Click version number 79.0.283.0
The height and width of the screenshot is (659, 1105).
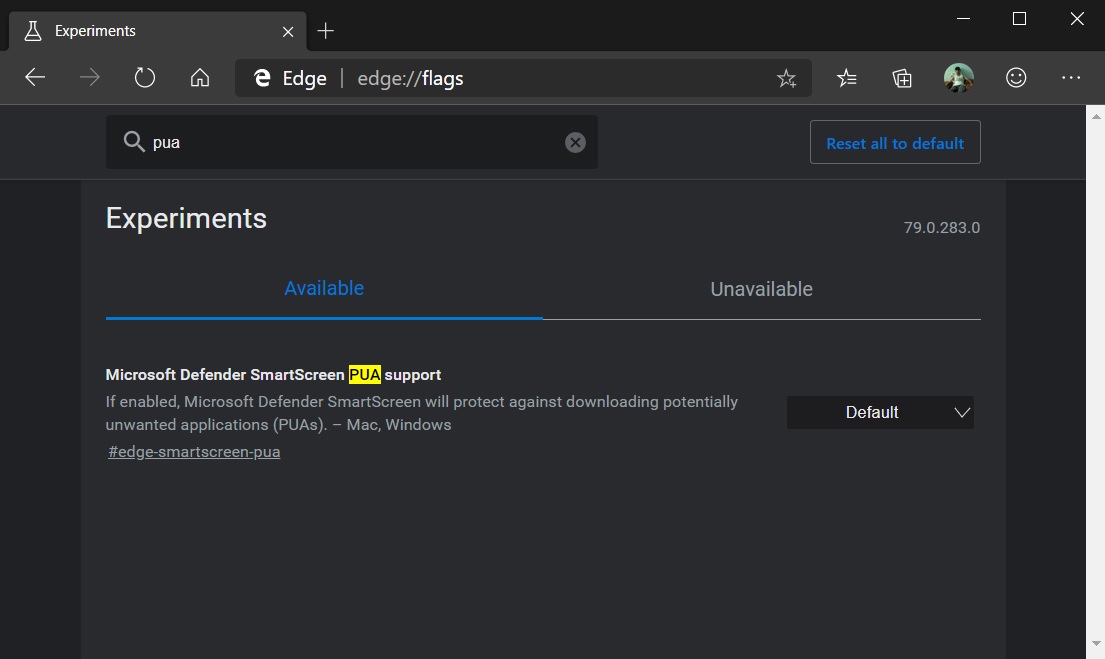click(942, 228)
